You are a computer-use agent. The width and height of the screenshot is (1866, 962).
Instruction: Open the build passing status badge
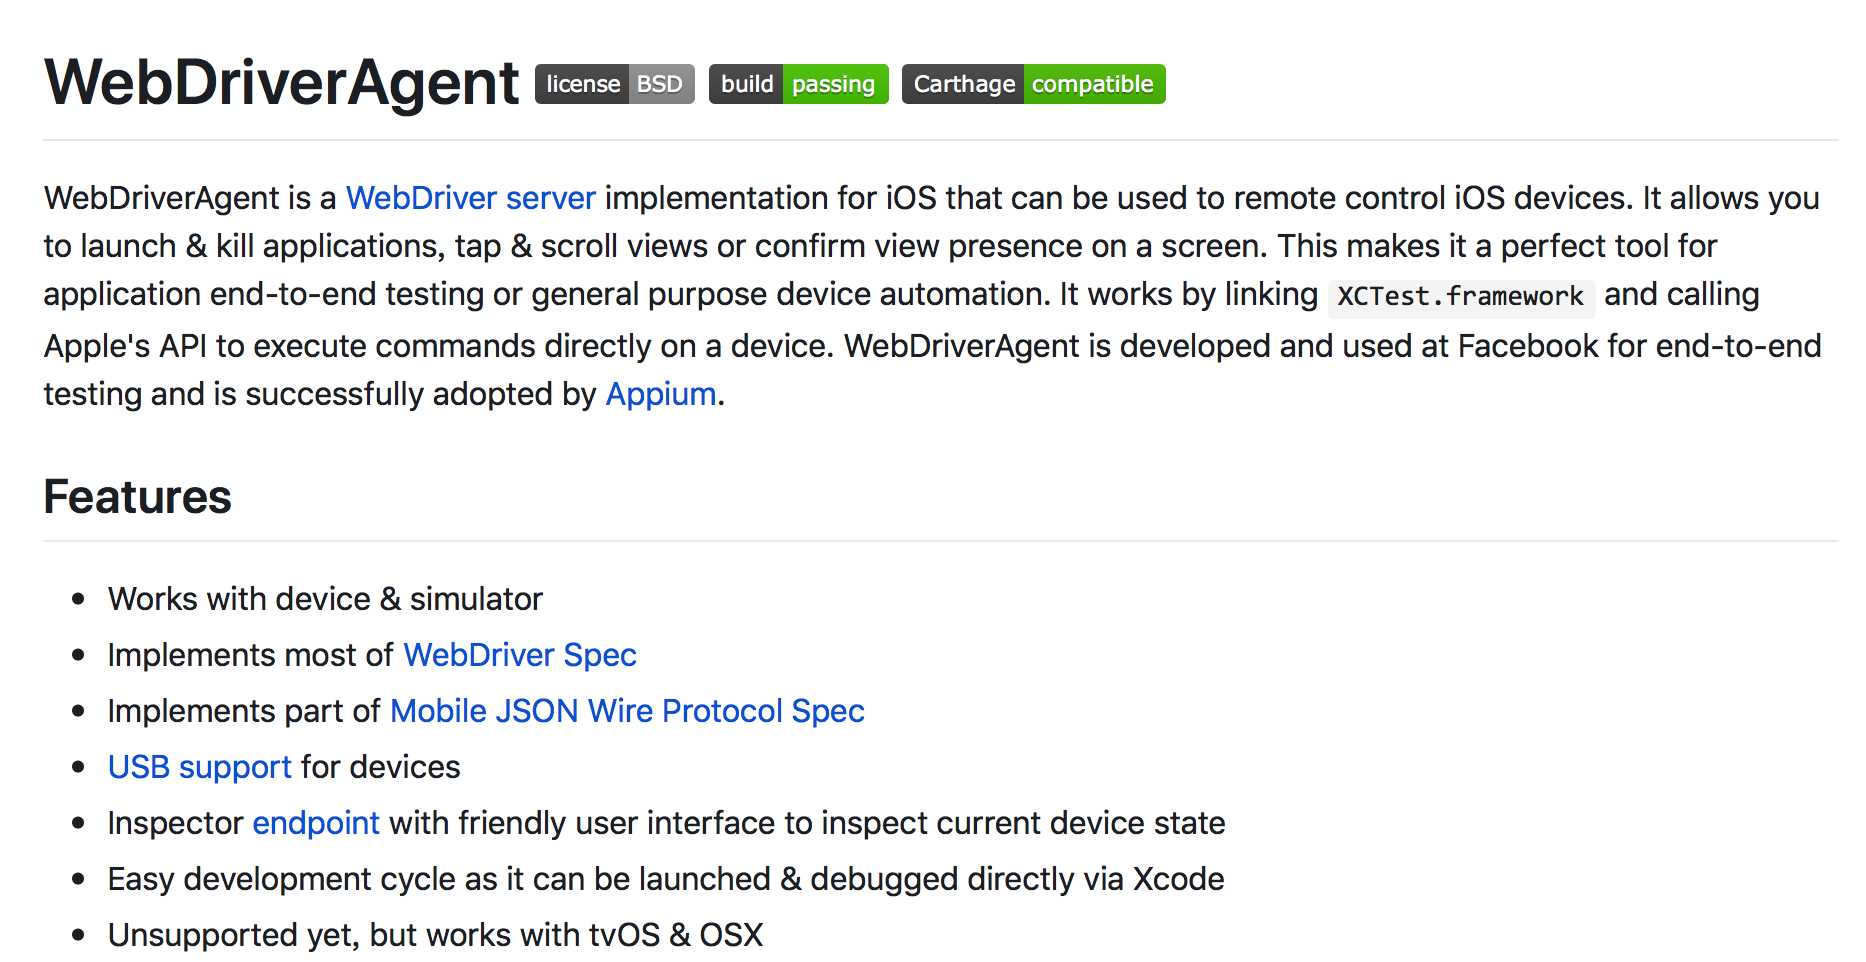tap(798, 84)
